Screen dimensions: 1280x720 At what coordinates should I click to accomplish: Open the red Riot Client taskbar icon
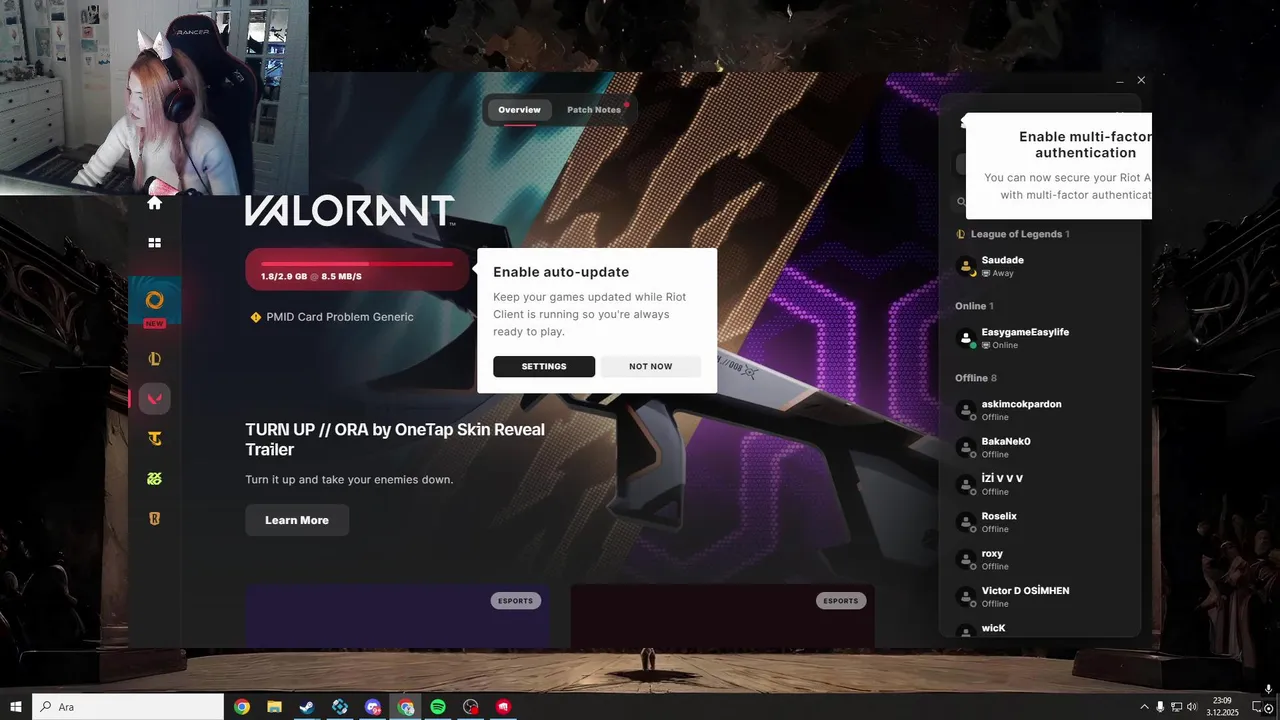[503, 707]
